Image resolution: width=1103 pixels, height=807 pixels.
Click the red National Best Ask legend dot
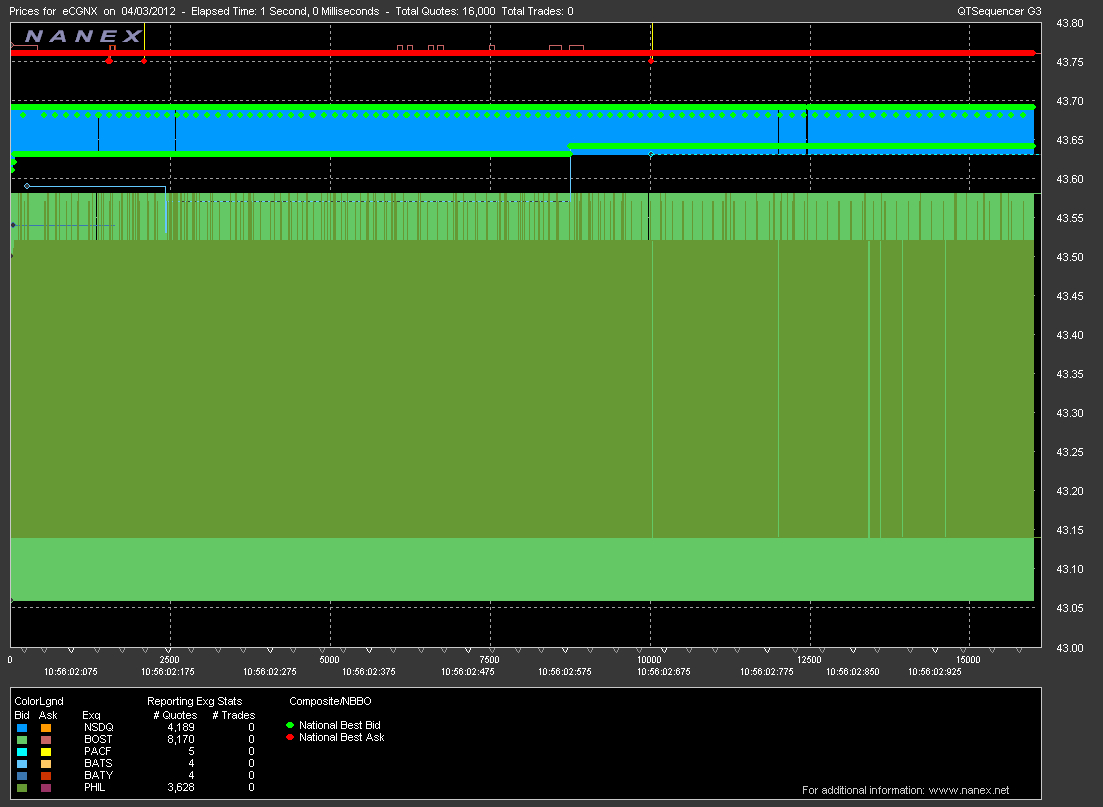pyautogui.click(x=290, y=737)
